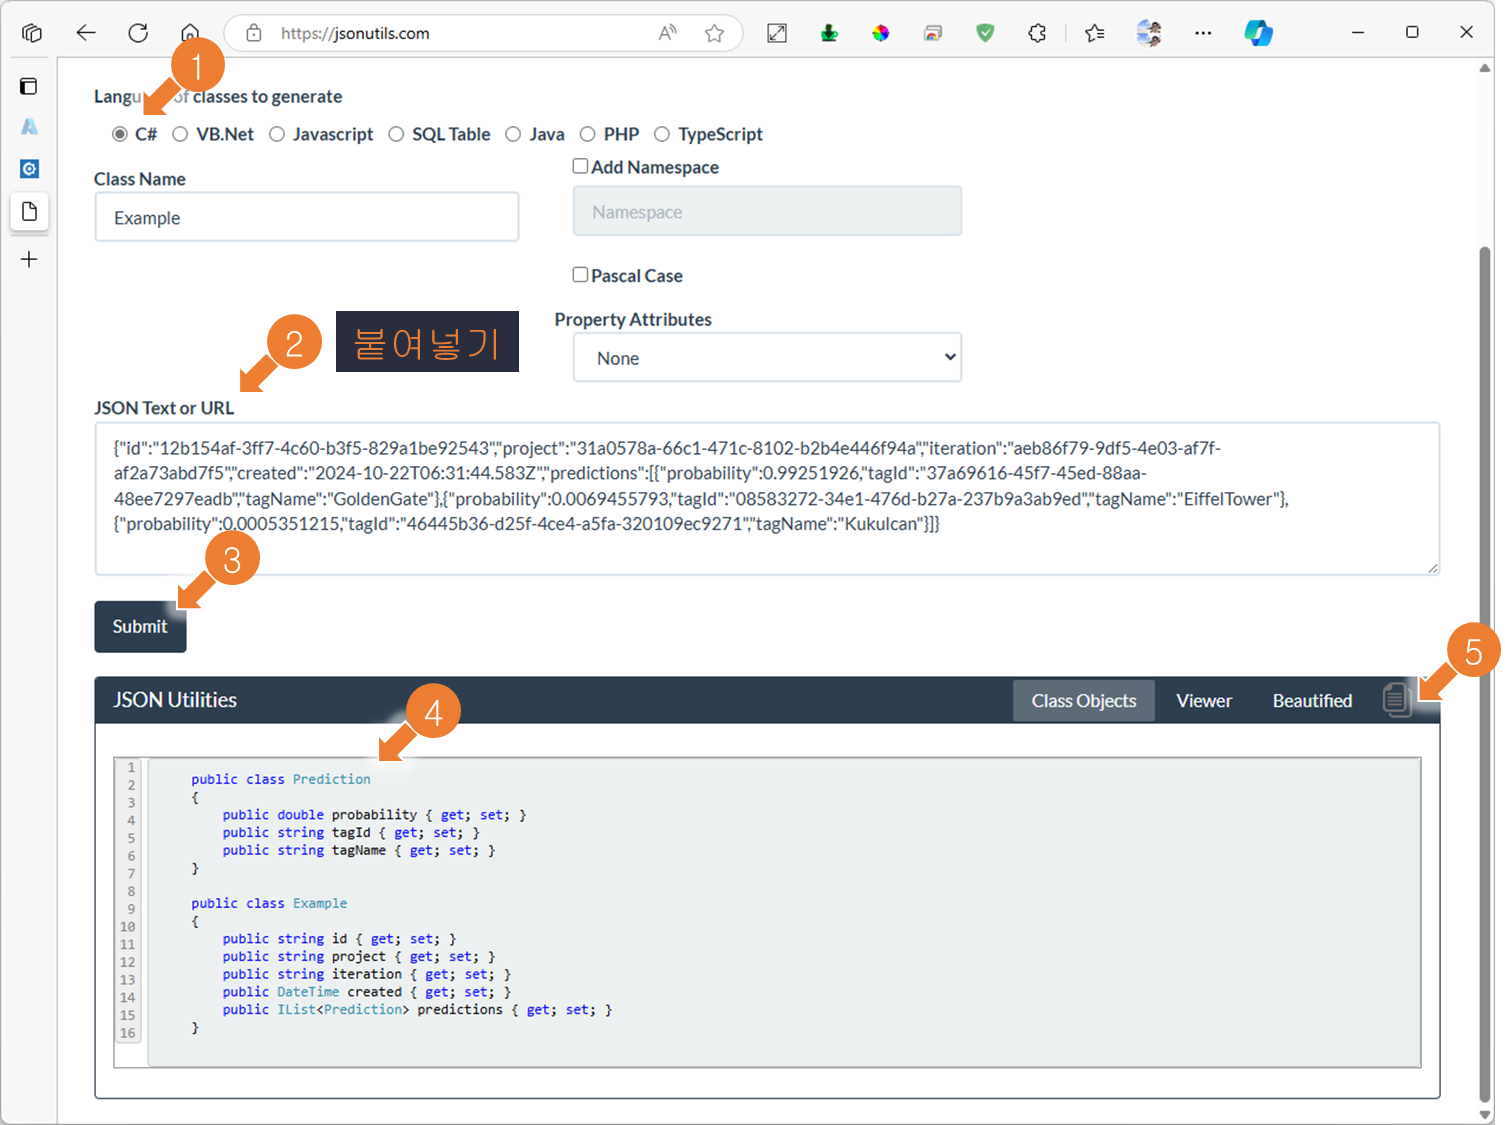The width and height of the screenshot is (1505, 1125).
Task: Click inside JSON Text or URL textarea
Action: click(x=767, y=499)
